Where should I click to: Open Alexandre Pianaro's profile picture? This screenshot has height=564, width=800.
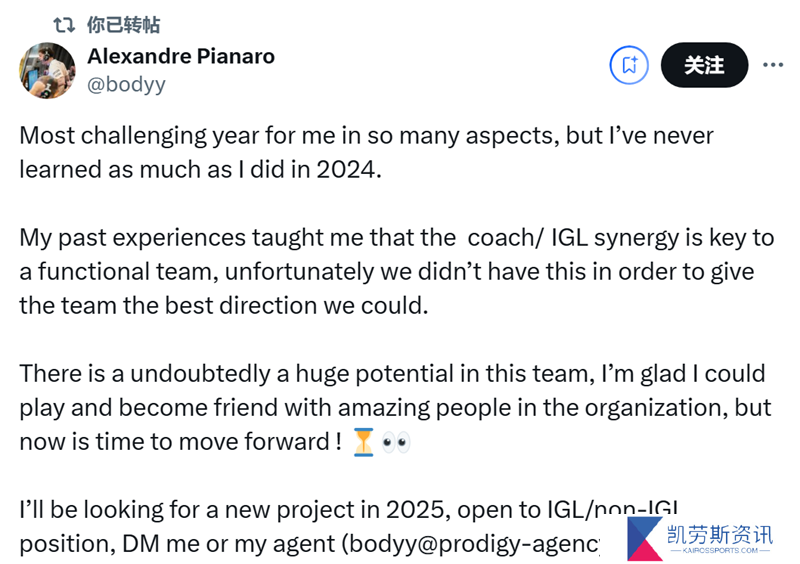pos(47,70)
